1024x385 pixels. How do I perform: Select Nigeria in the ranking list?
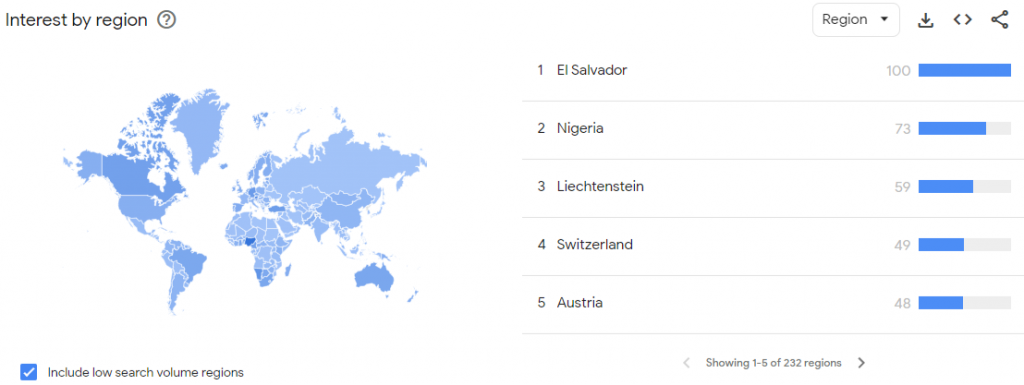coord(773,129)
